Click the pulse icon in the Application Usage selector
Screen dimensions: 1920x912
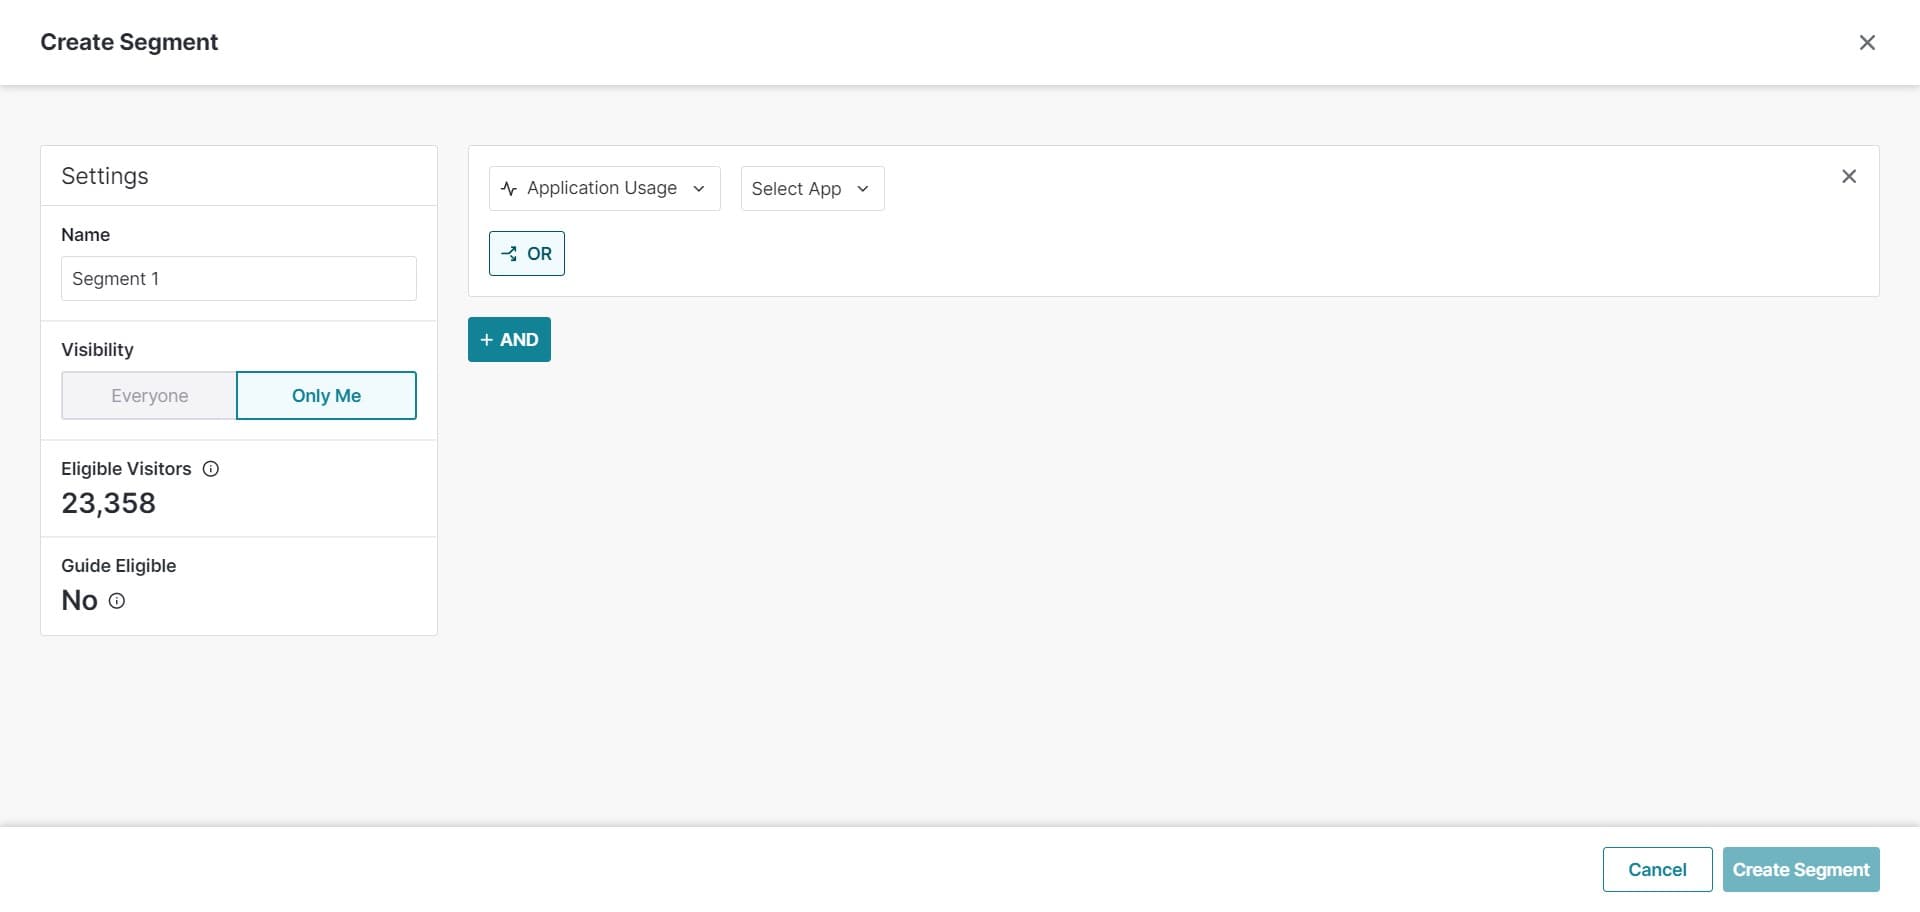click(x=509, y=189)
